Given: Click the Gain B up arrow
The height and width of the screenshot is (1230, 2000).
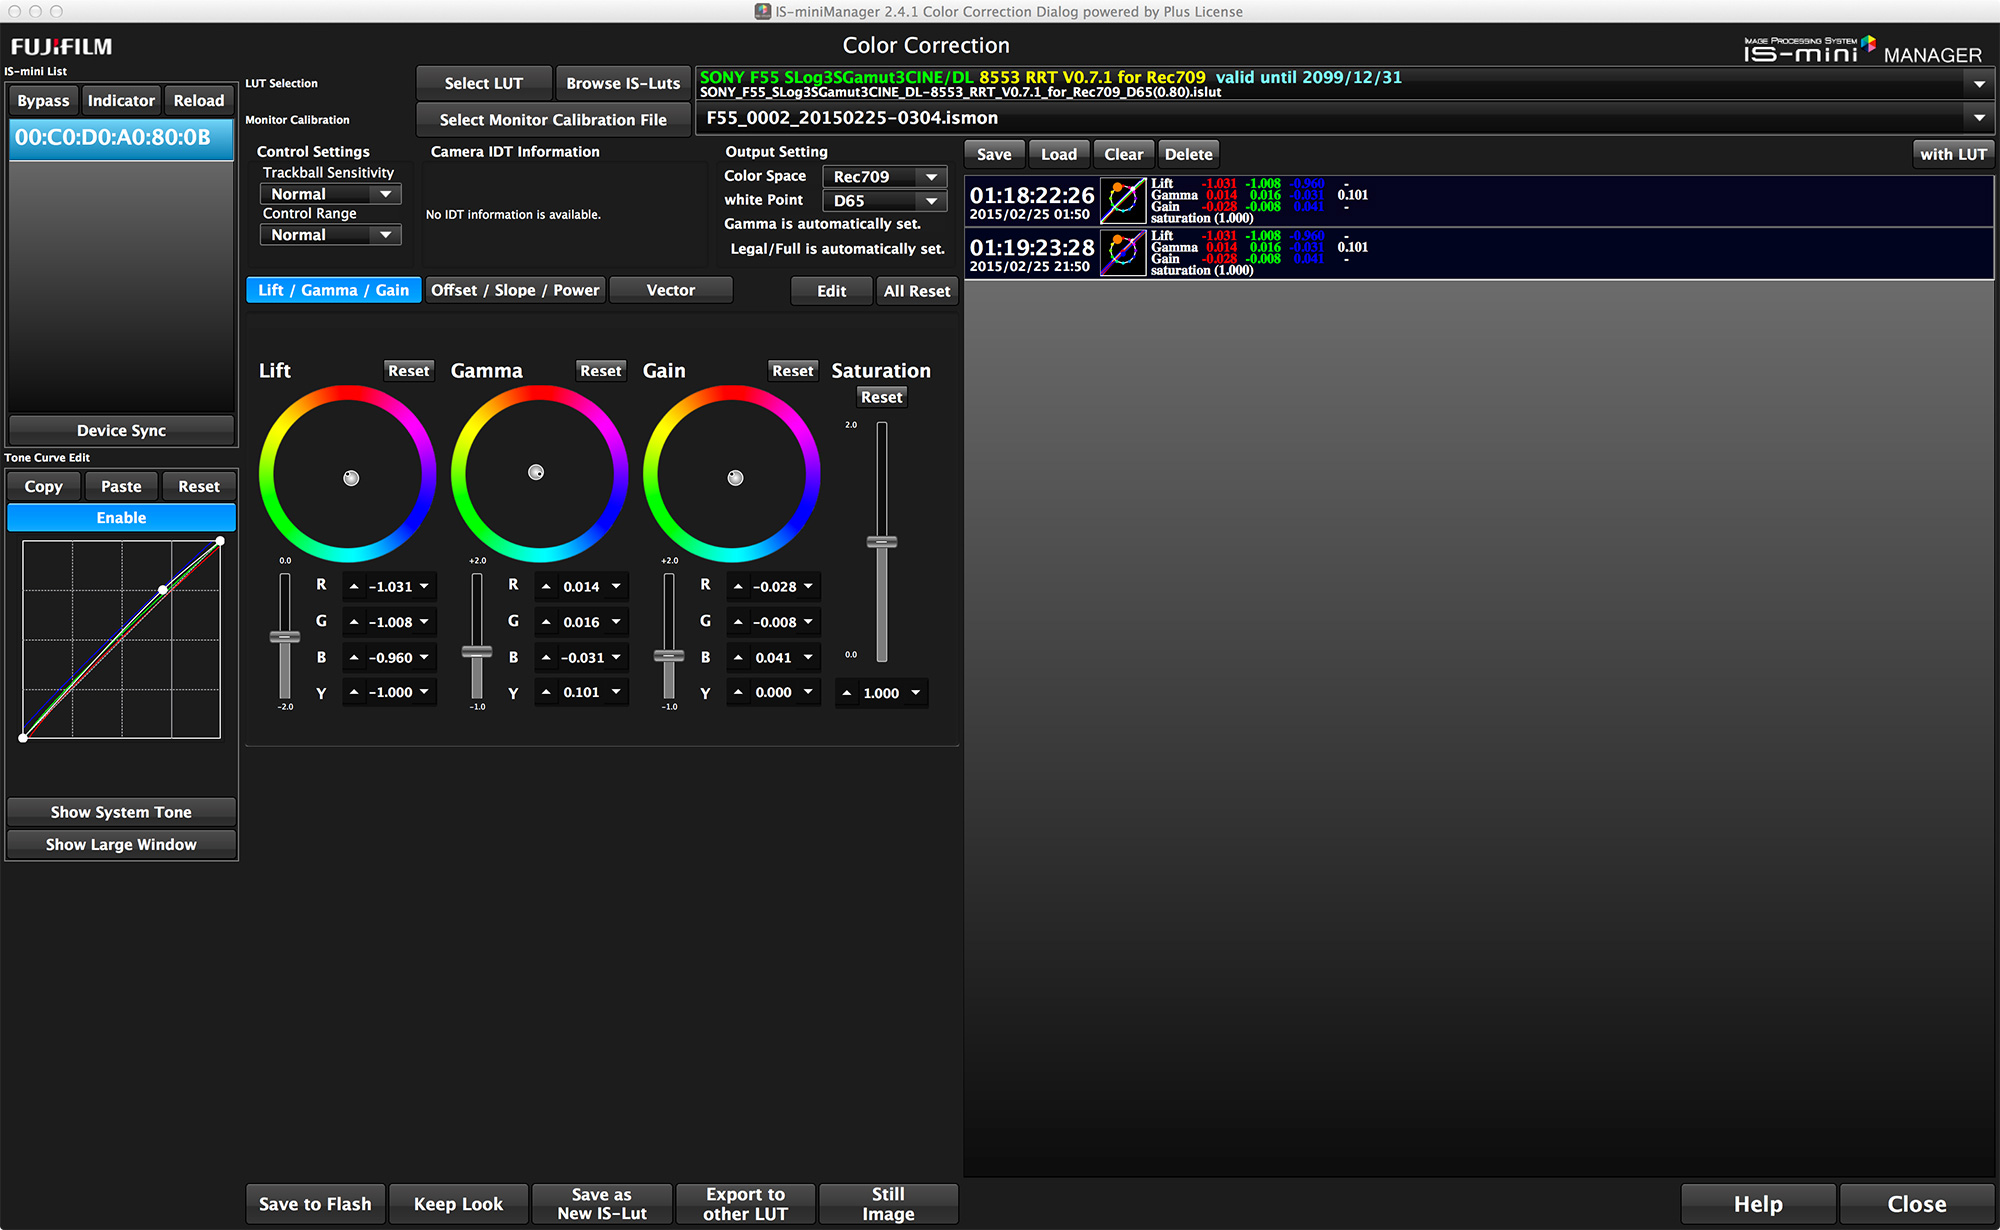Looking at the screenshot, I should (x=738, y=658).
